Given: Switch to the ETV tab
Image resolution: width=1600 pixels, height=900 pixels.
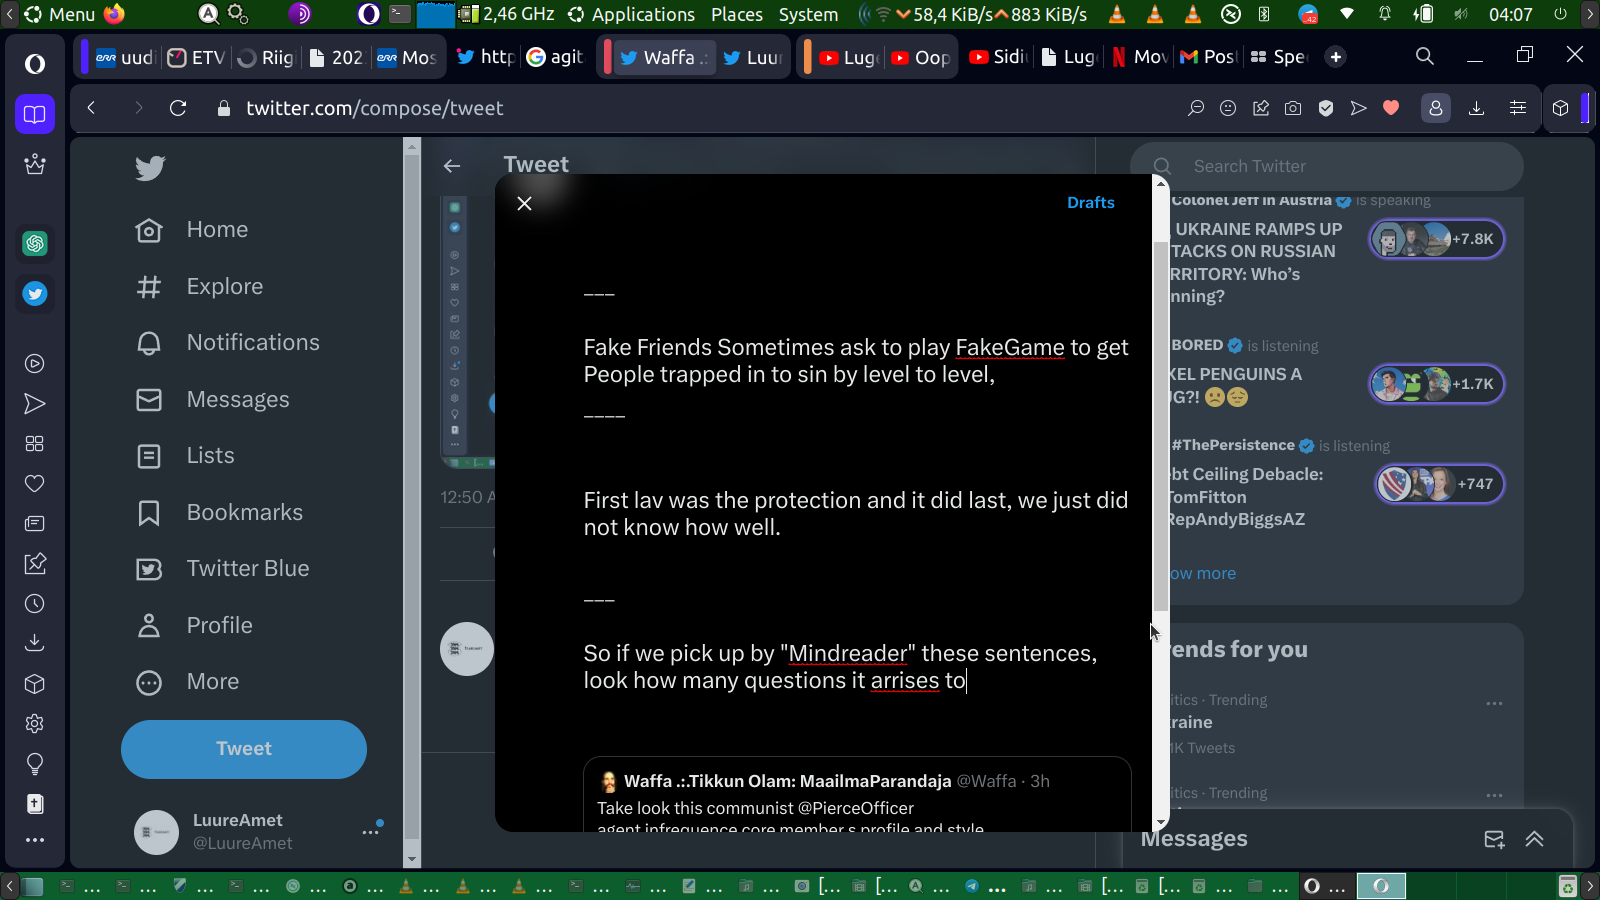Looking at the screenshot, I should pos(196,57).
